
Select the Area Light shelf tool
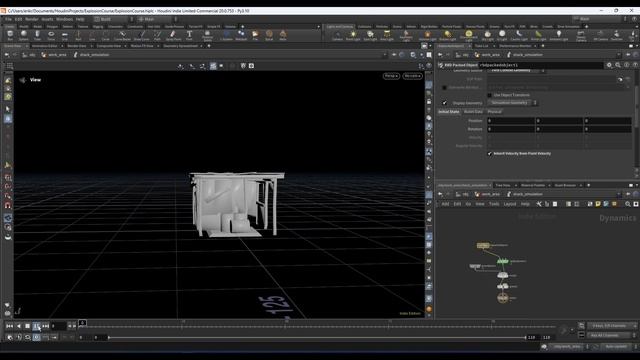(x=387, y=36)
